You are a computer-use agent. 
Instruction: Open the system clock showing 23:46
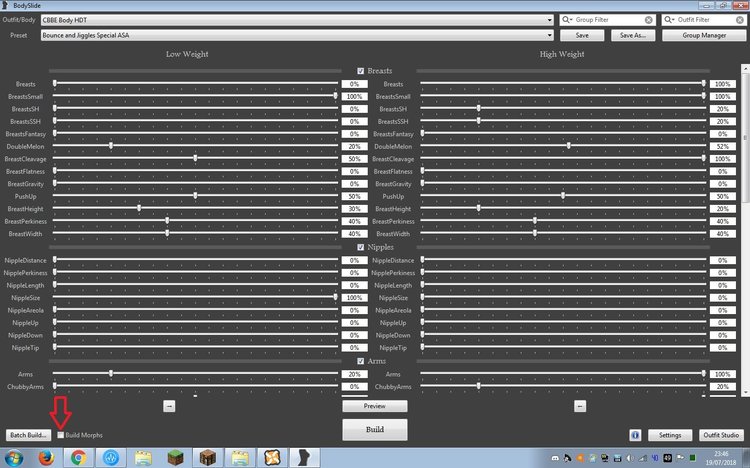click(x=721, y=458)
